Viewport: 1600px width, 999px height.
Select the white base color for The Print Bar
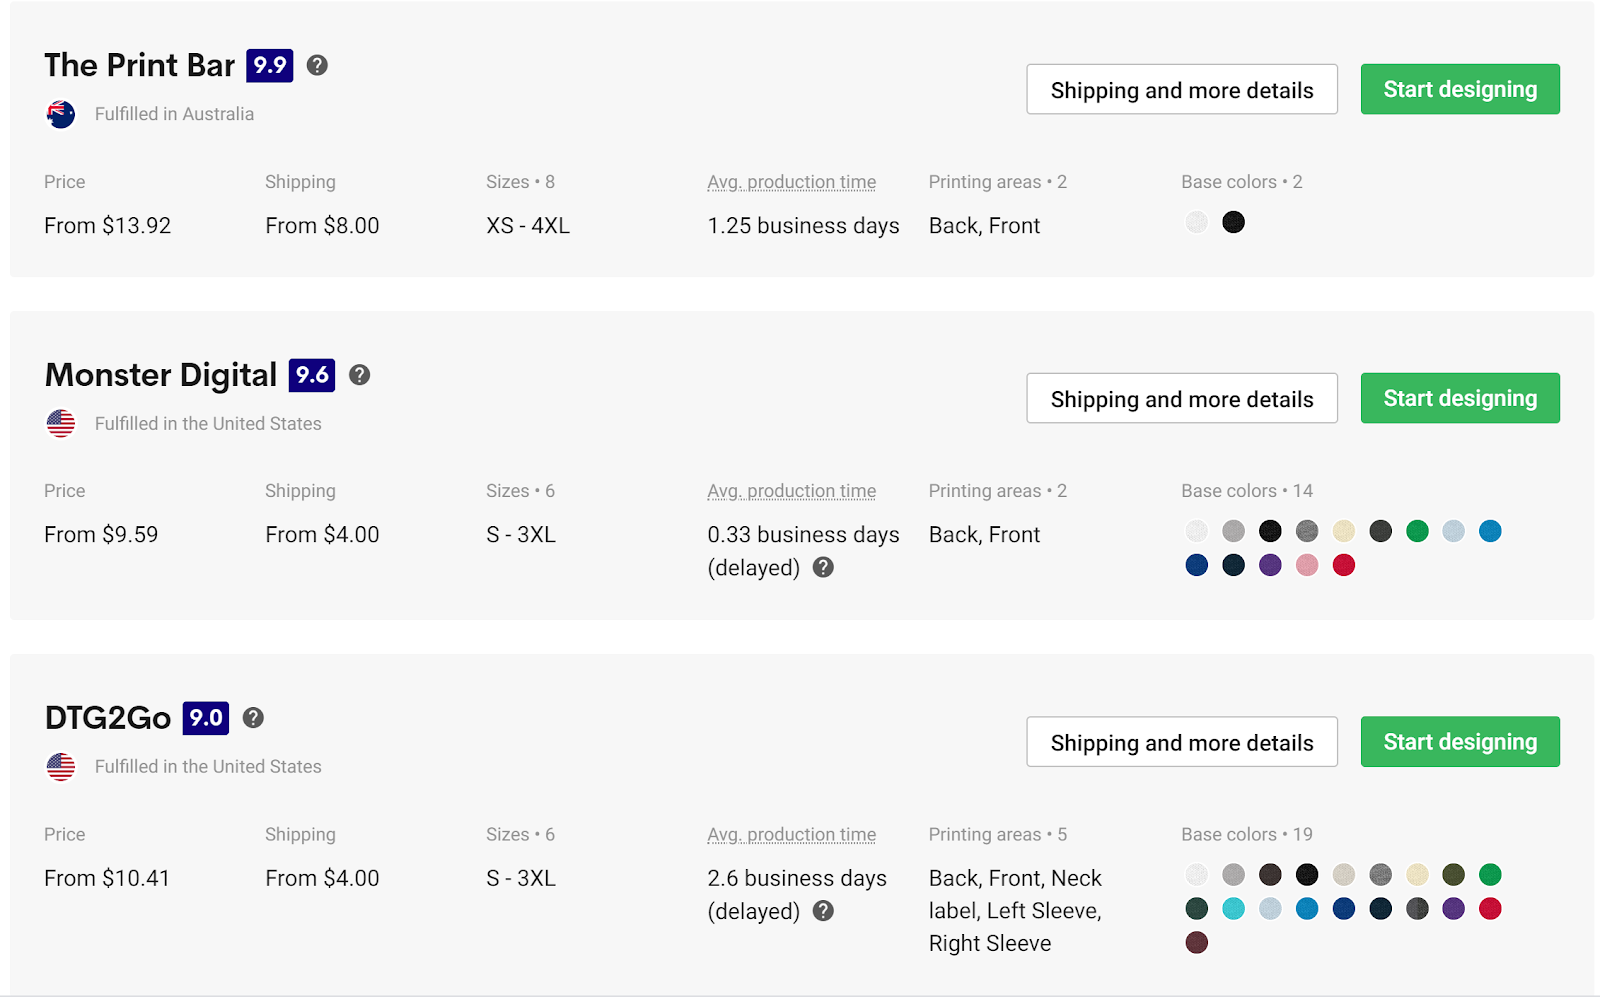tap(1197, 222)
